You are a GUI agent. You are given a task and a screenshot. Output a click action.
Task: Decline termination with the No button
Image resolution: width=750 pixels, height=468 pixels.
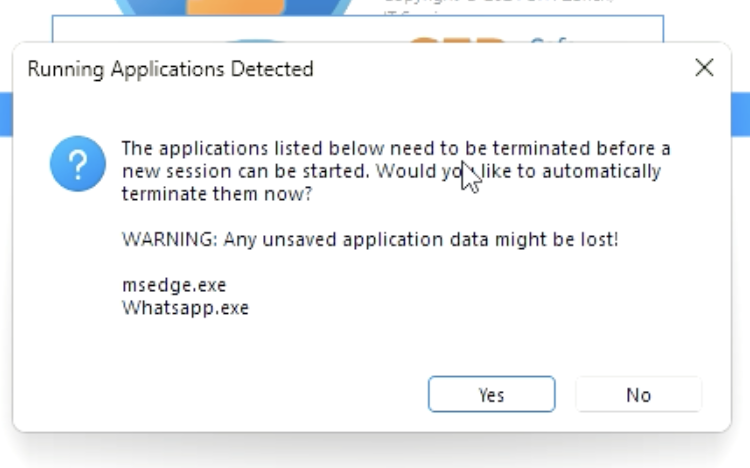pyautogui.click(x=639, y=394)
